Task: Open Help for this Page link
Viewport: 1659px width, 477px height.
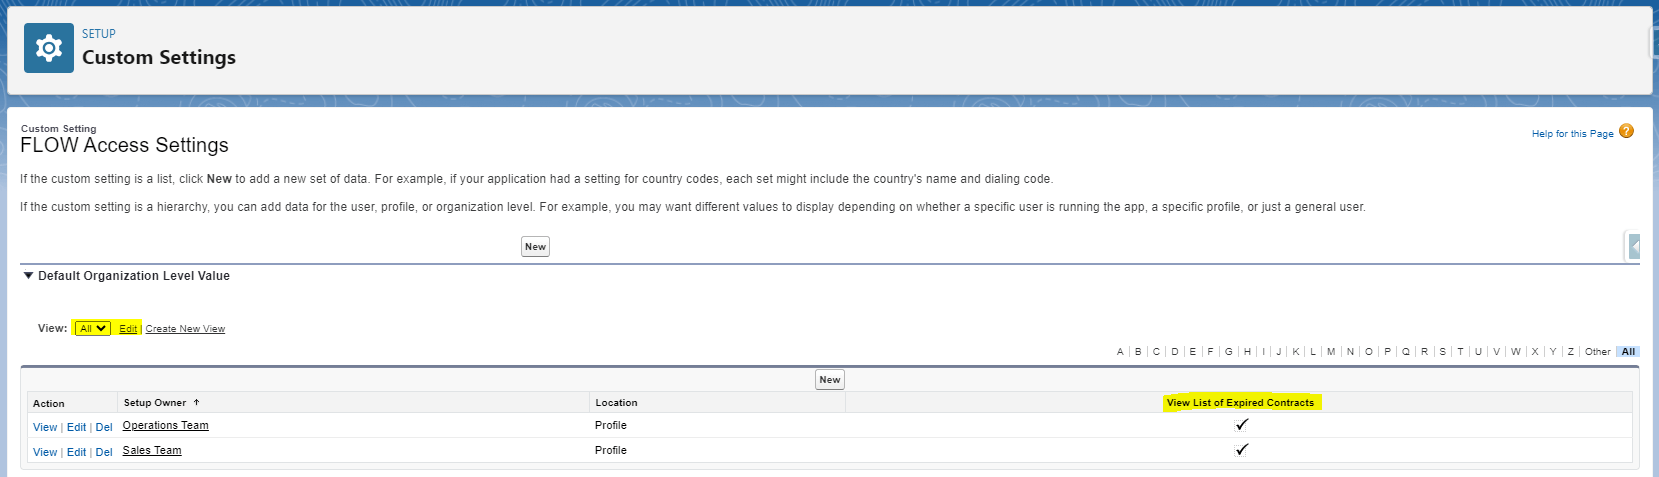Action: click(x=1572, y=134)
